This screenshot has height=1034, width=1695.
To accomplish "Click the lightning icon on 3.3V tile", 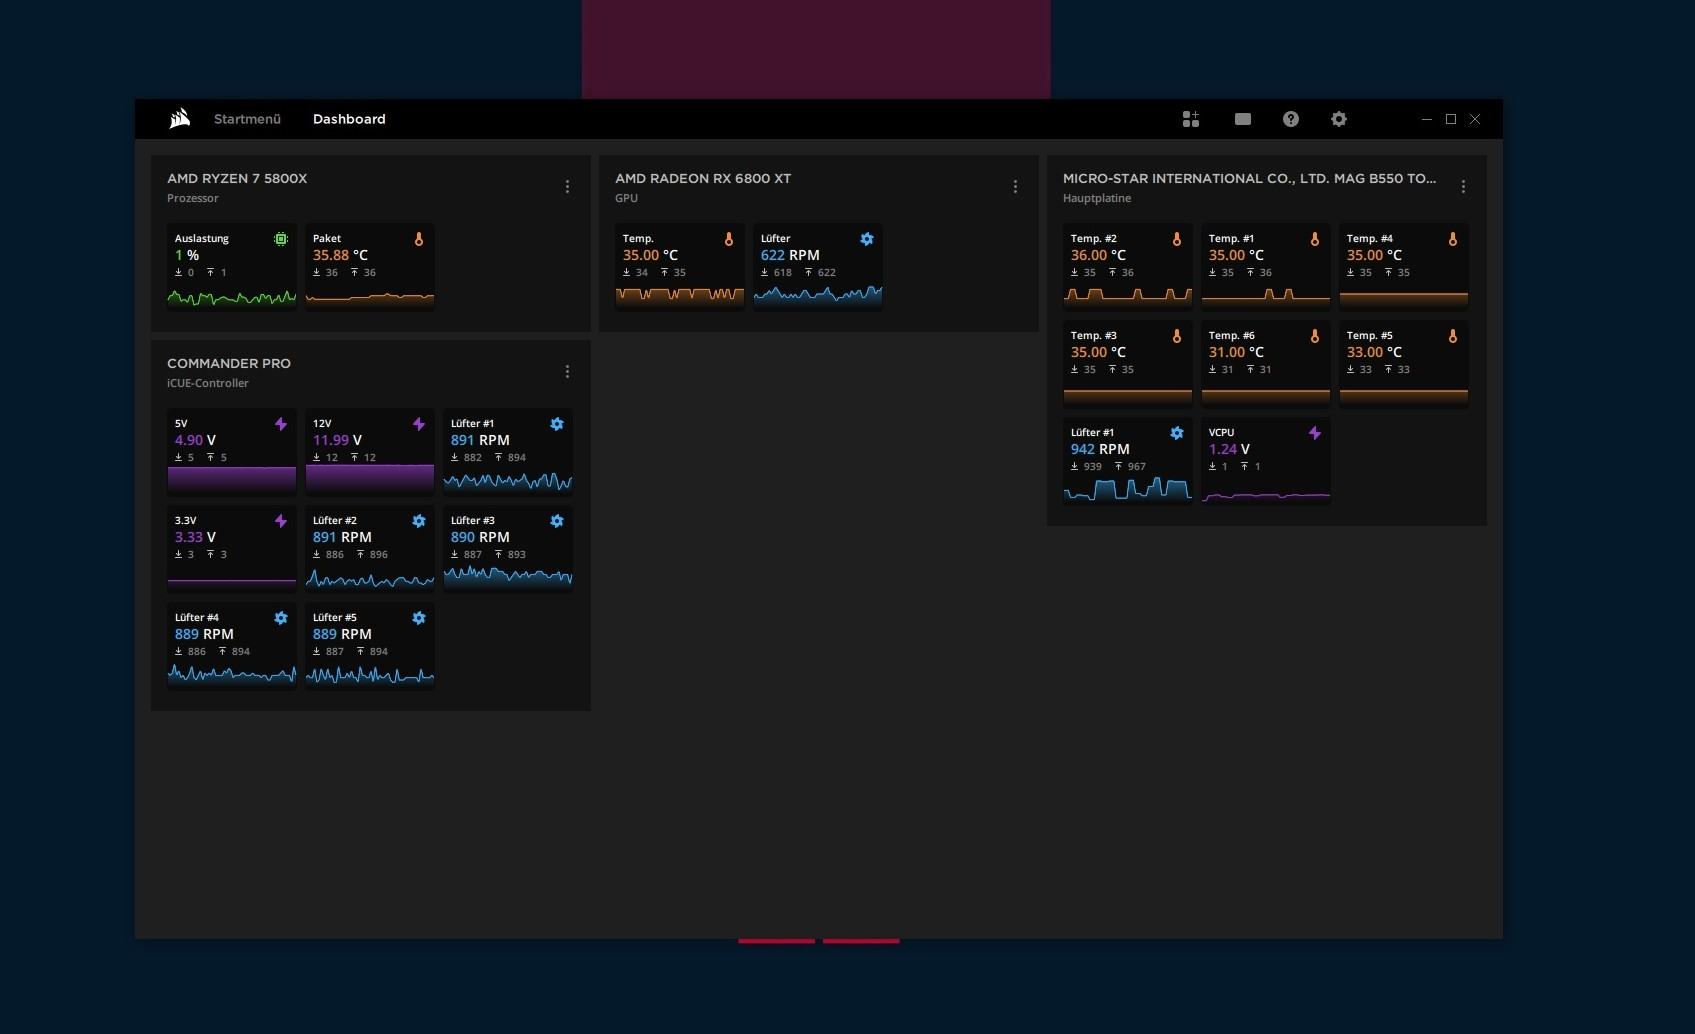I will pos(281,521).
